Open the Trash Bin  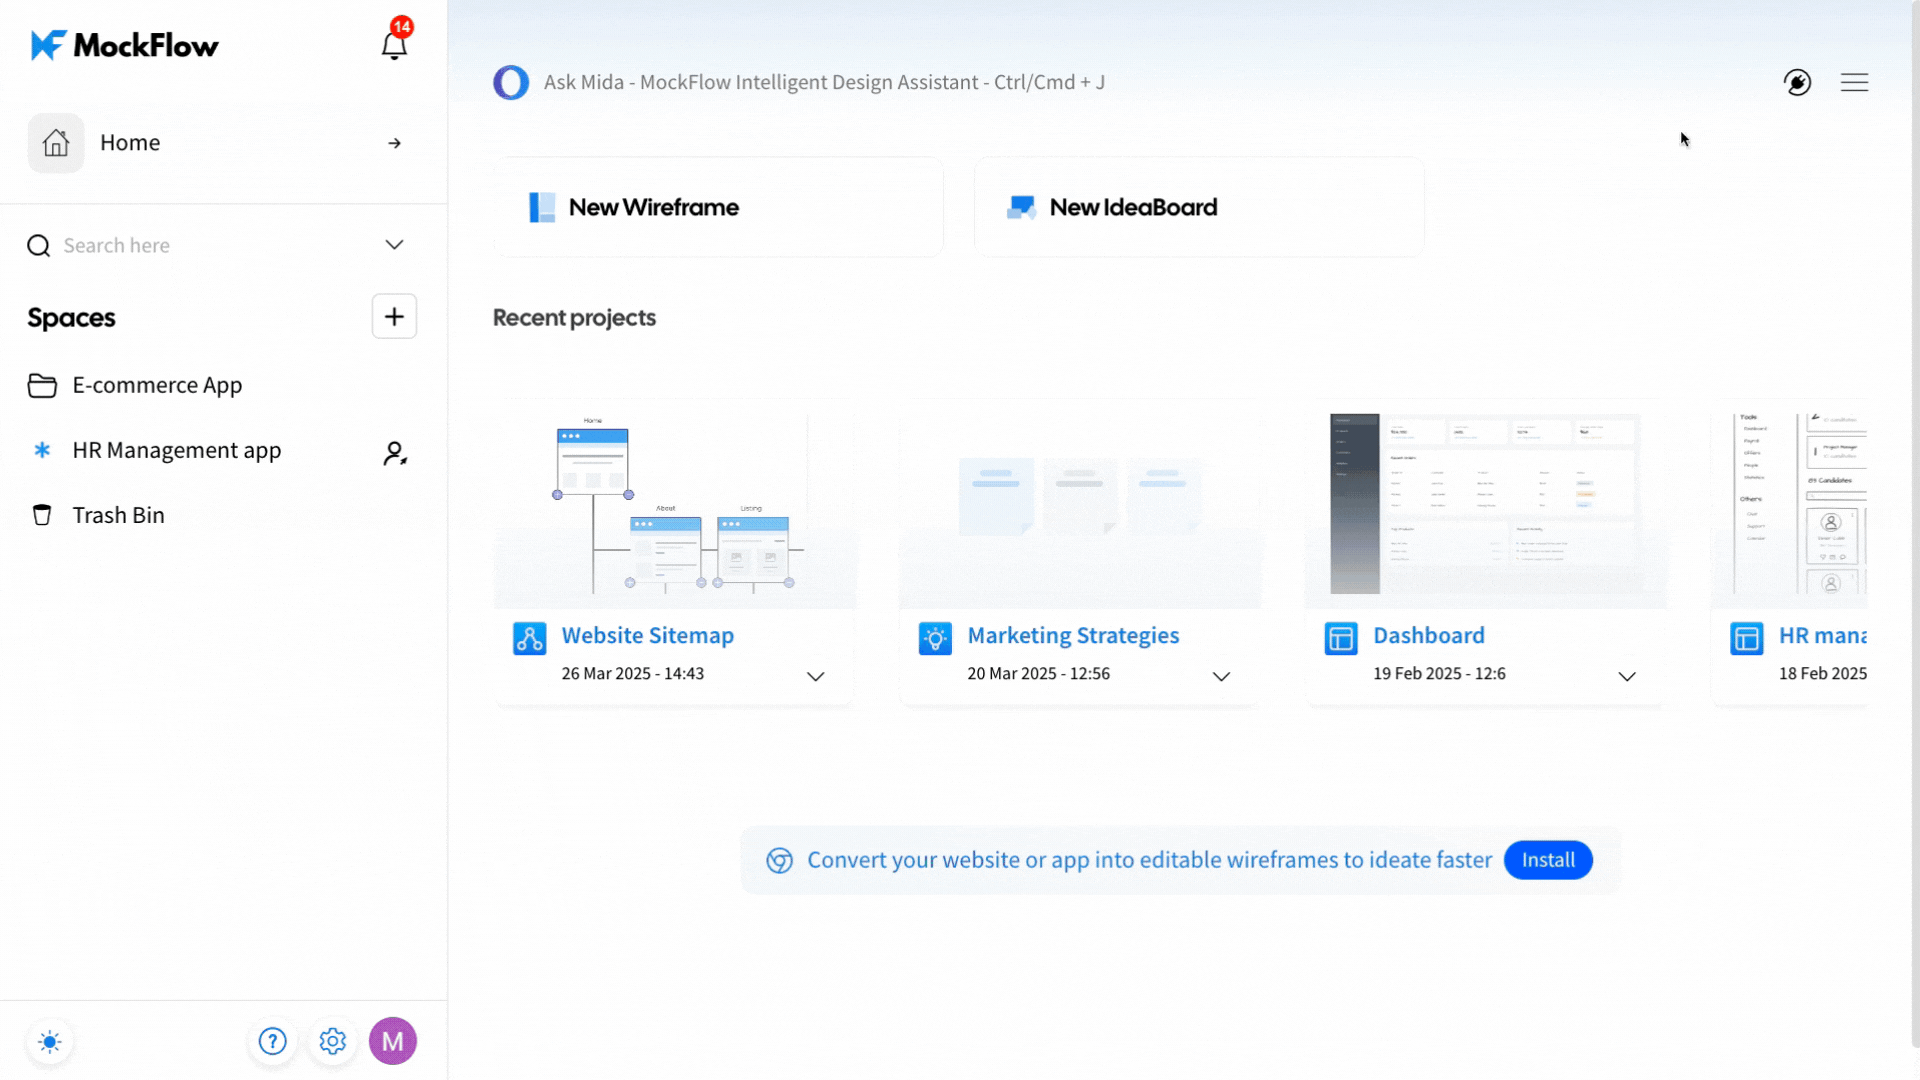pyautogui.click(x=118, y=515)
